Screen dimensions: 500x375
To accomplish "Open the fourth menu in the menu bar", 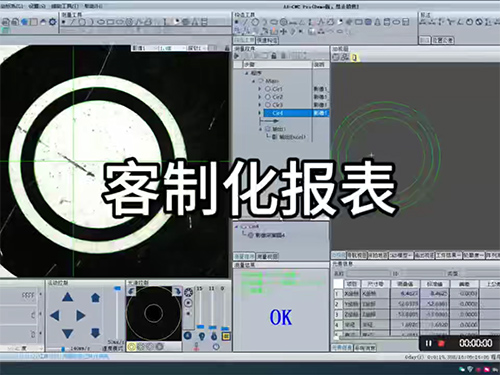I will point(94,6).
